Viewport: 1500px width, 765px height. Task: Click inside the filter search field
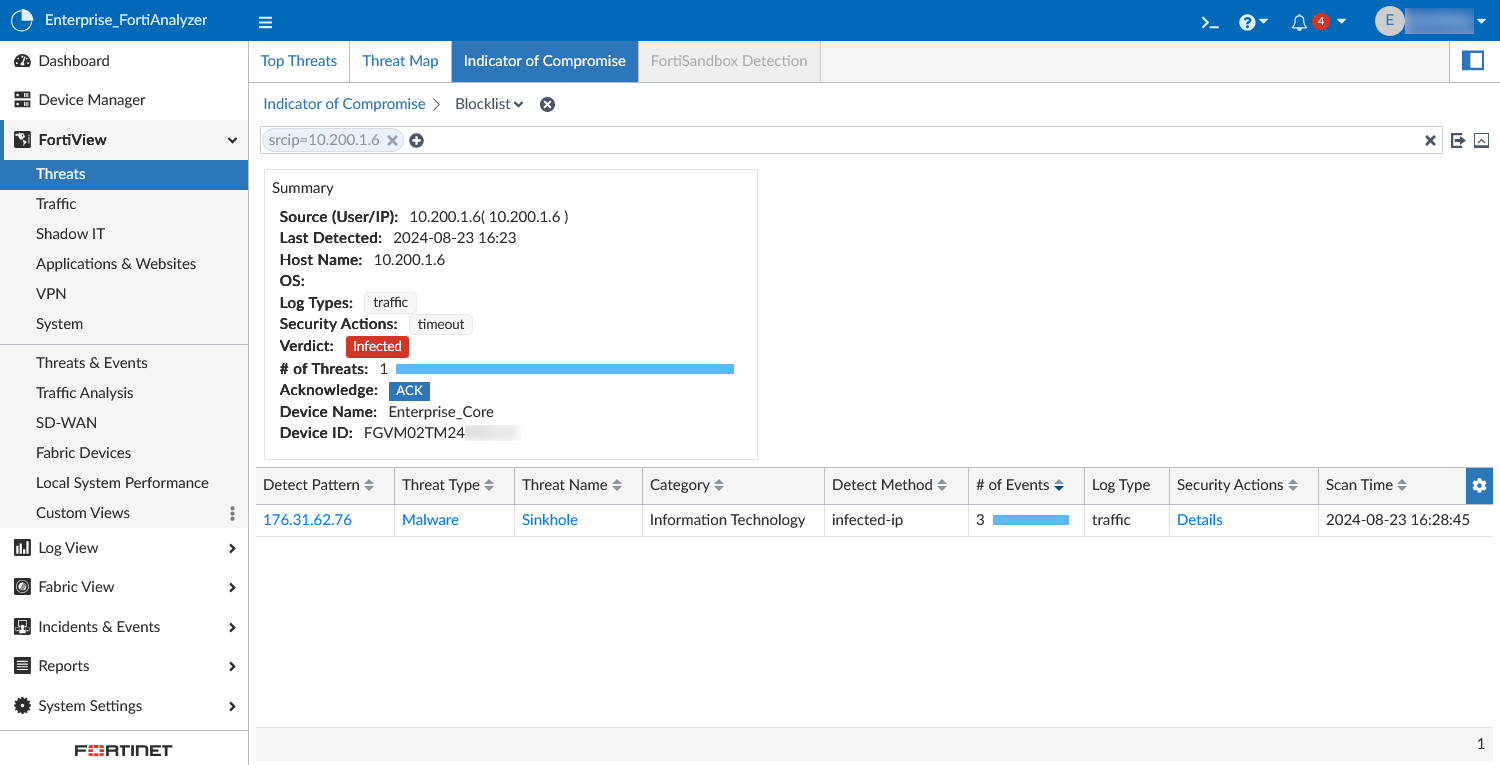coord(900,141)
